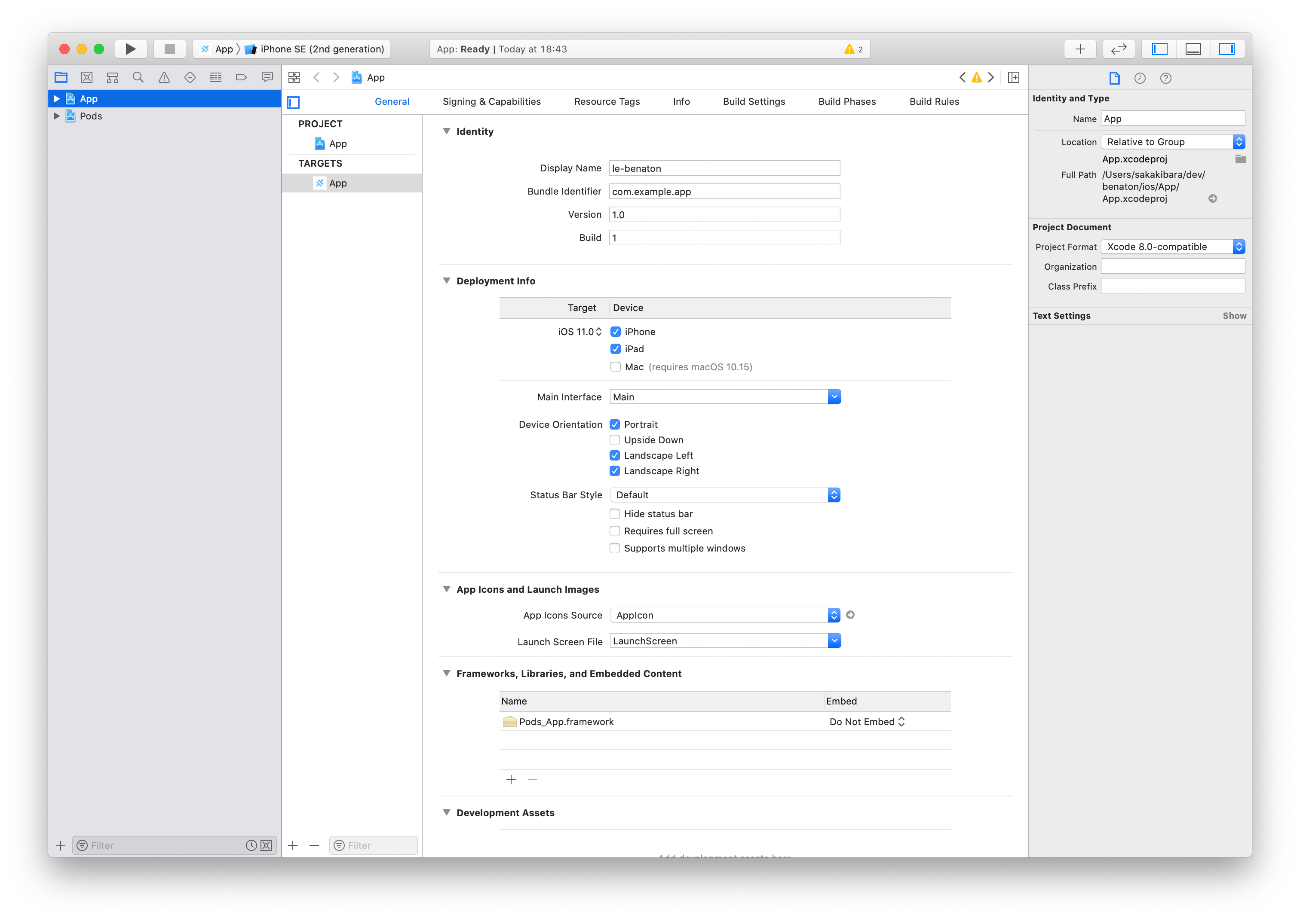
Task: Change Pods_App.framework embed option
Action: (867, 722)
